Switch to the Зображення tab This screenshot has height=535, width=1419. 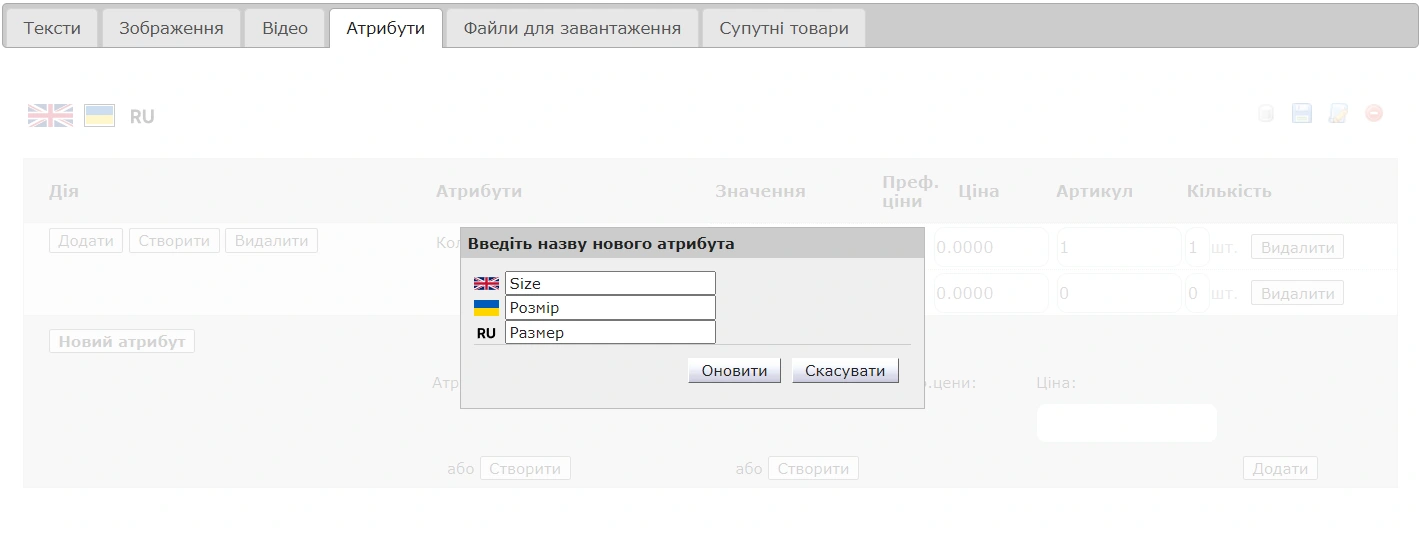point(171,28)
